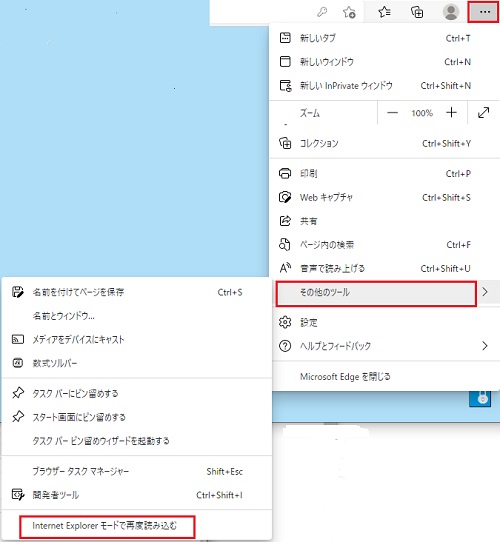The height and width of the screenshot is (542, 500).
Task: Click the user profile avatar icon
Action: (x=451, y=12)
